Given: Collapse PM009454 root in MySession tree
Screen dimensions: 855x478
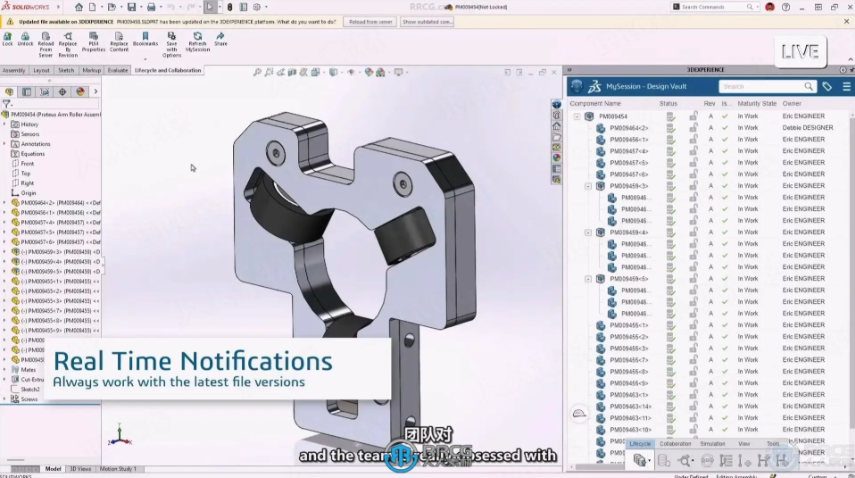Looking at the screenshot, I should (x=577, y=116).
